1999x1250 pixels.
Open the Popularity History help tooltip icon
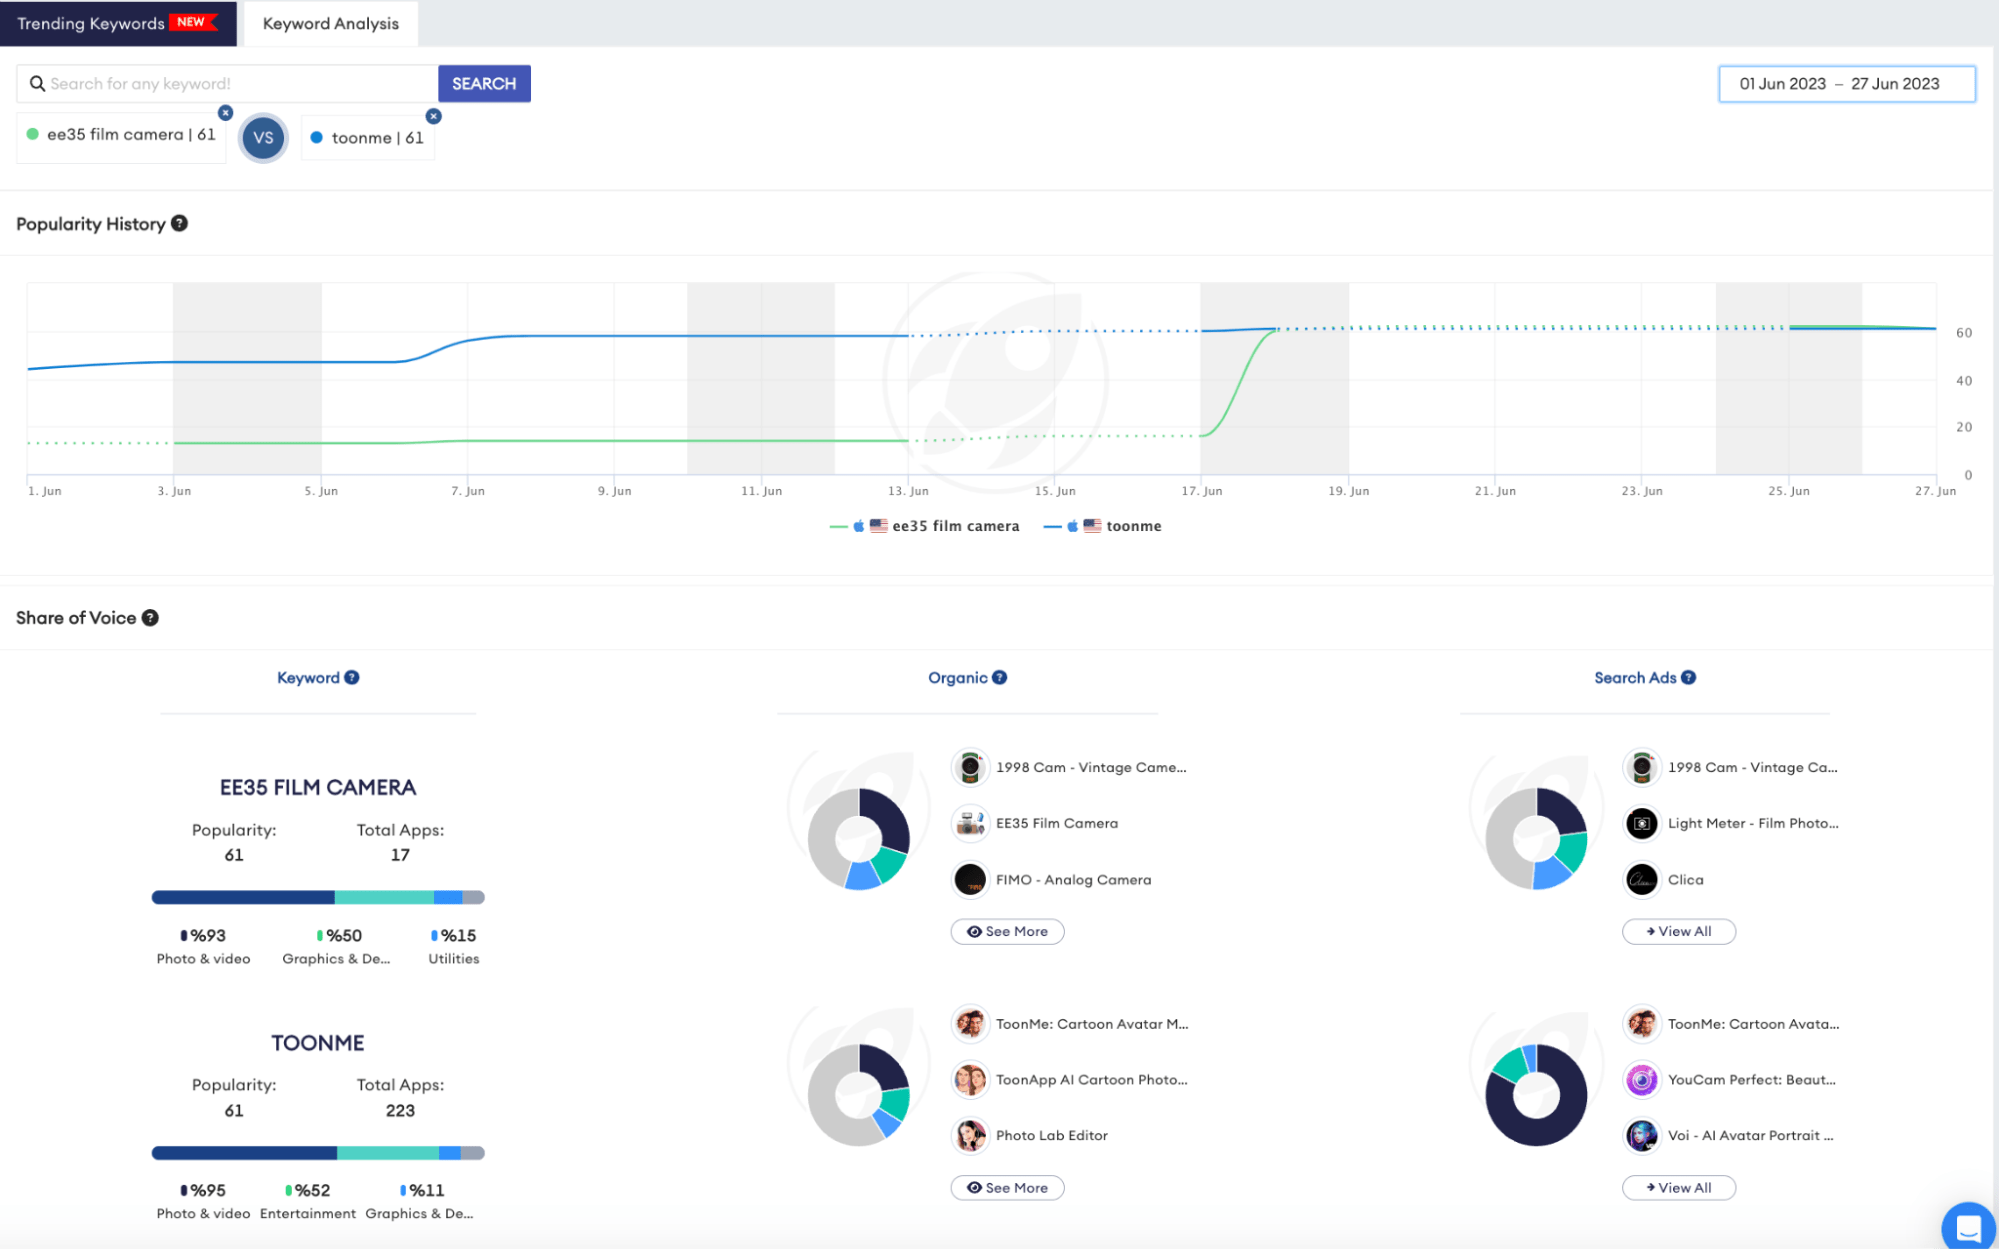179,223
